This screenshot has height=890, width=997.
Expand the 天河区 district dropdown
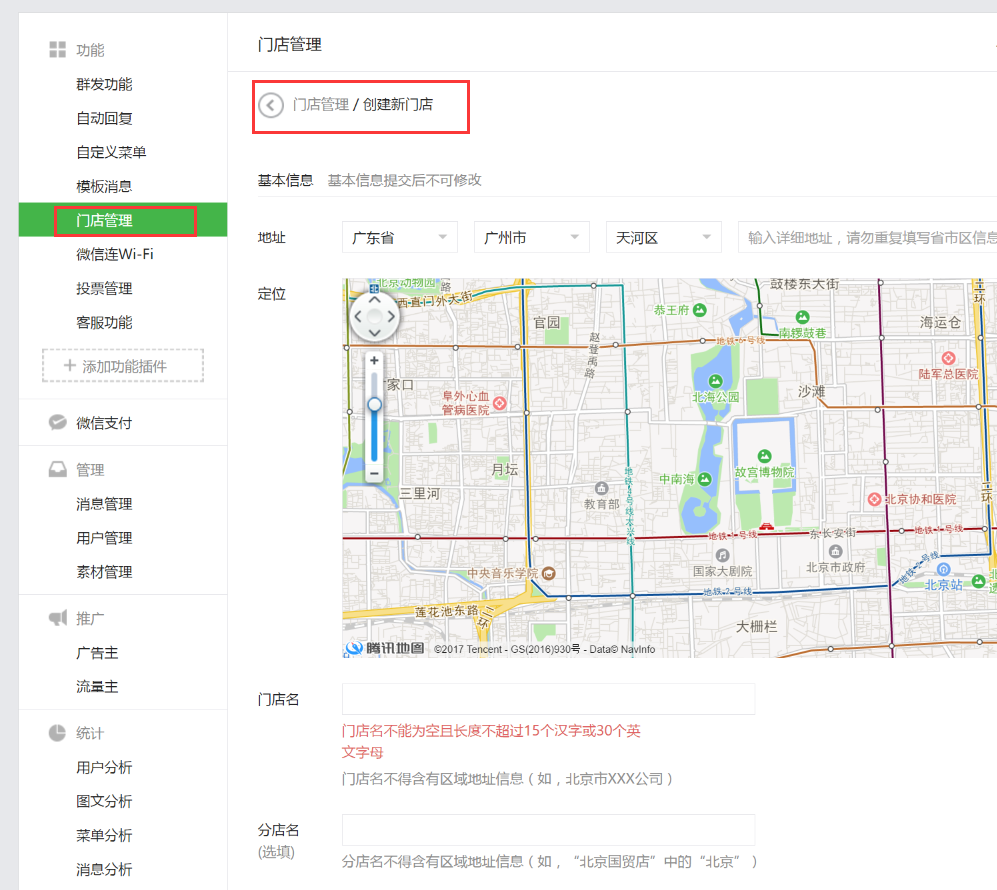click(663, 237)
